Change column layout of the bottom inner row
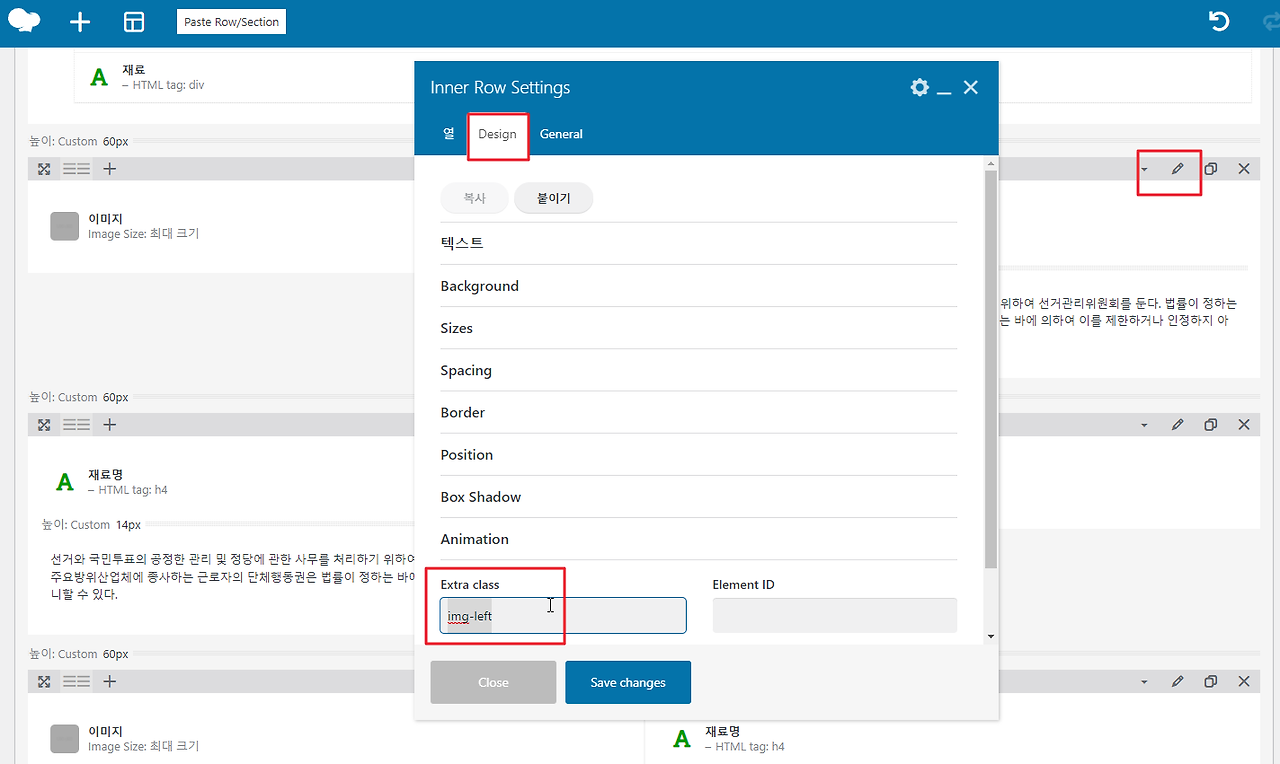 coord(77,682)
